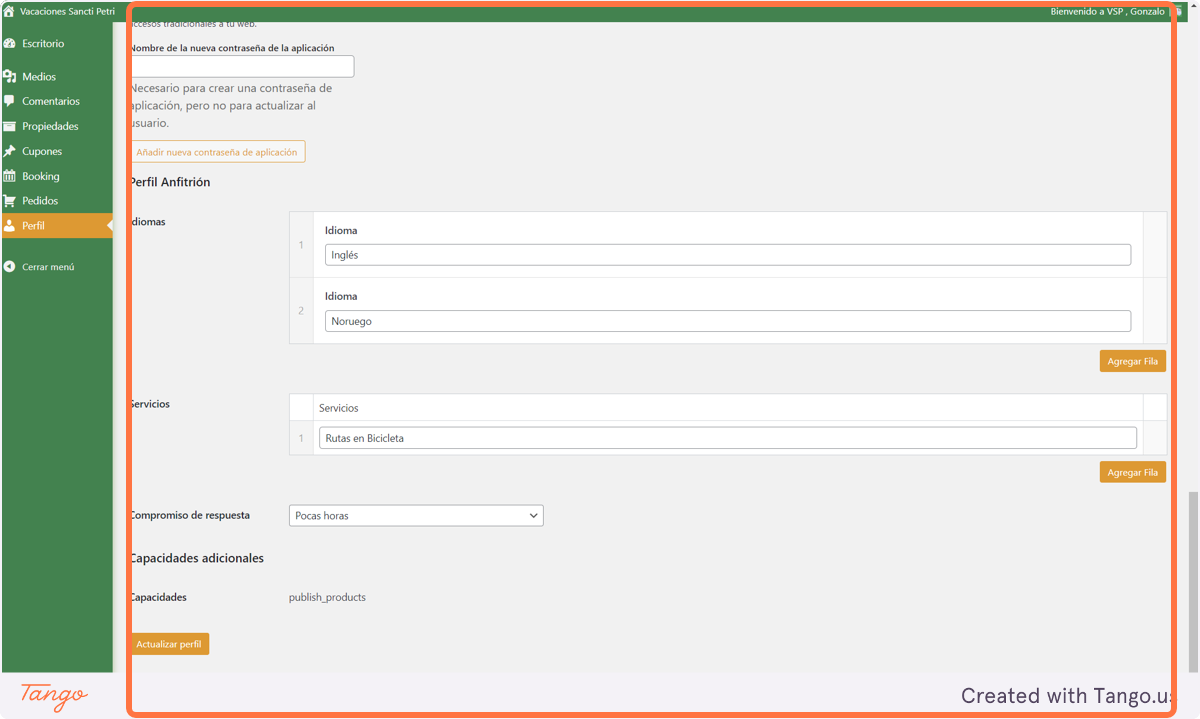The width and height of the screenshot is (1200, 719).
Task: Click Añadir nueva contraseña de aplicación button
Action: tap(216, 152)
